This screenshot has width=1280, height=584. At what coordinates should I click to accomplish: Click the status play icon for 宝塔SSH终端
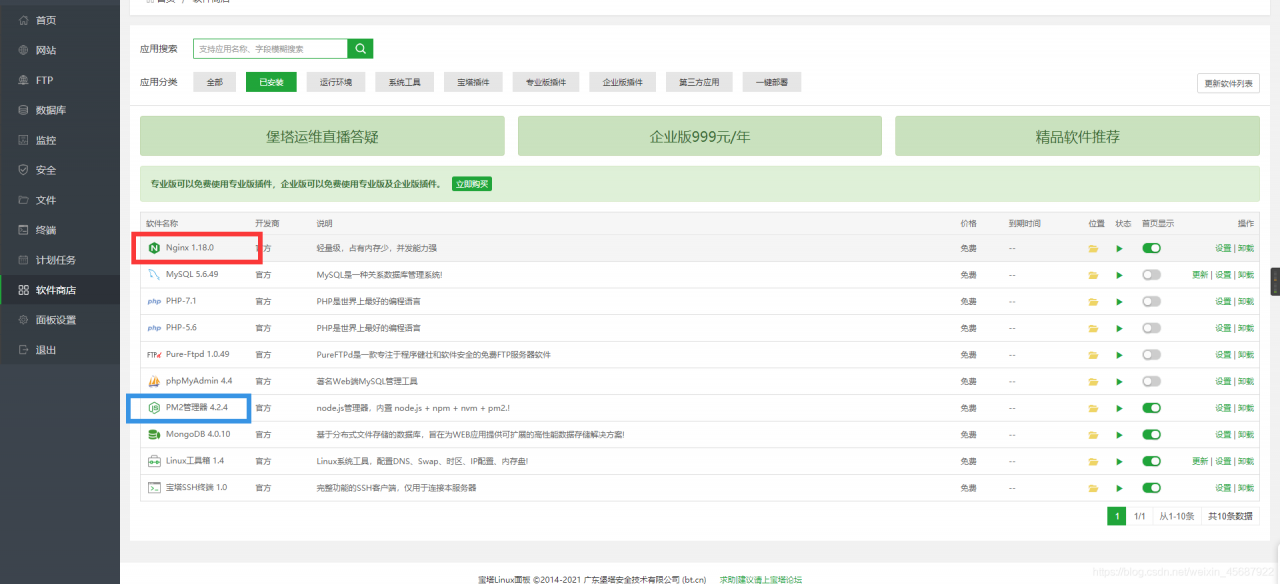coord(1120,488)
